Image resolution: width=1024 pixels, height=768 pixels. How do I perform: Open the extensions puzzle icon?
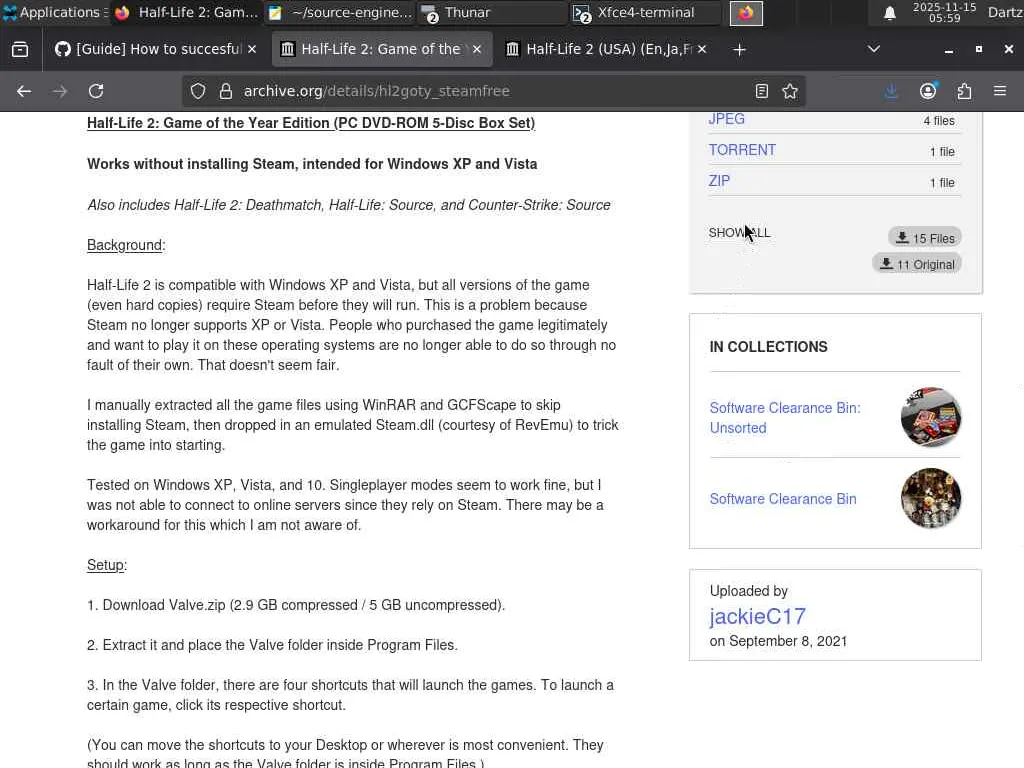pyautogui.click(x=965, y=91)
